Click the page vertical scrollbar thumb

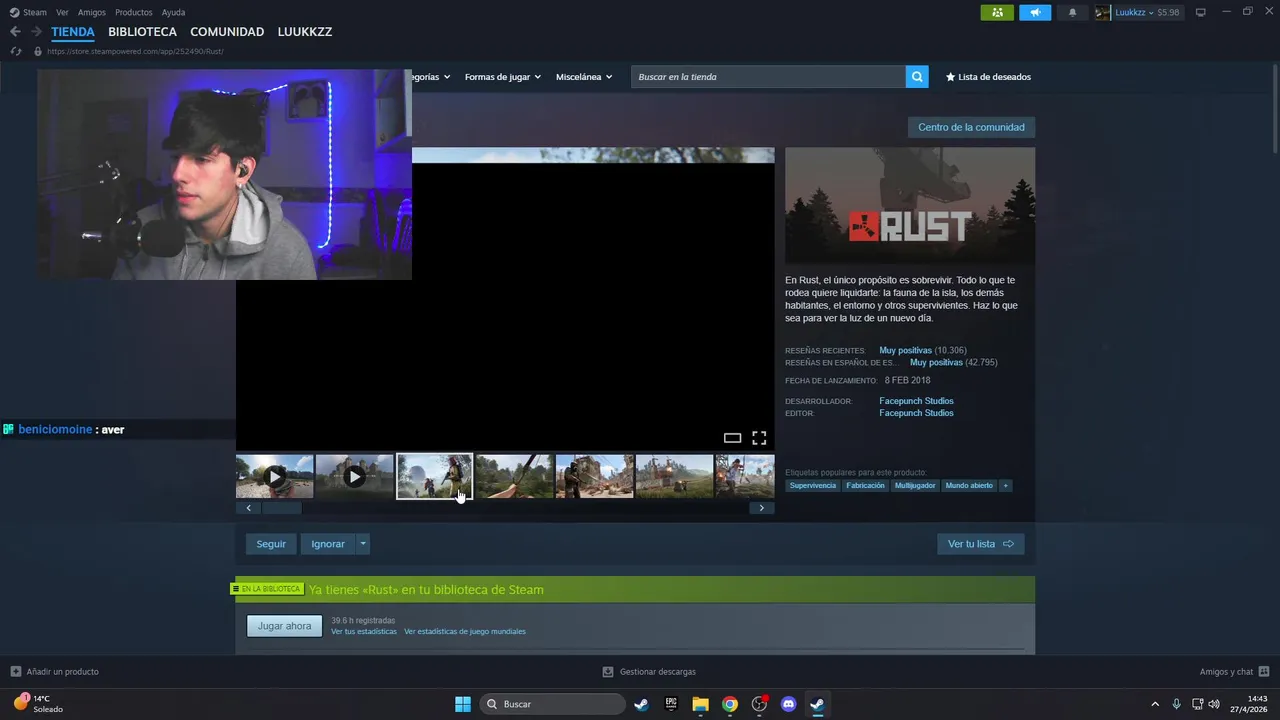[1275, 107]
